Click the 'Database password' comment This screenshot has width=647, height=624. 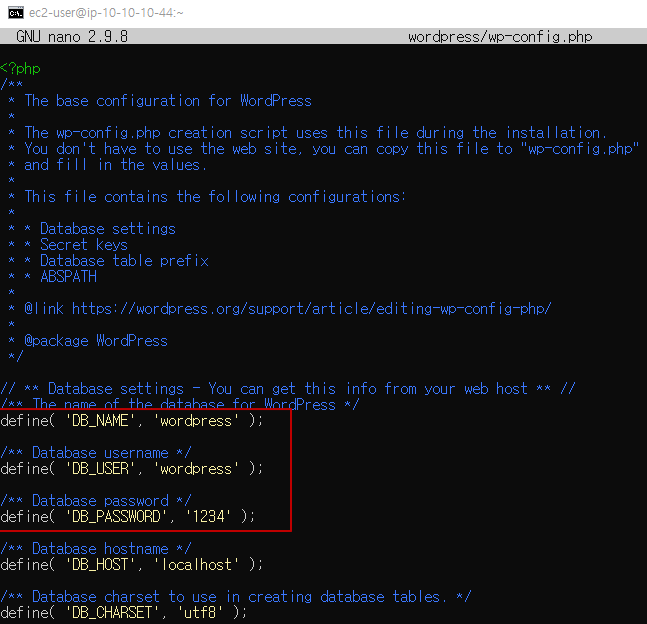click(x=96, y=501)
